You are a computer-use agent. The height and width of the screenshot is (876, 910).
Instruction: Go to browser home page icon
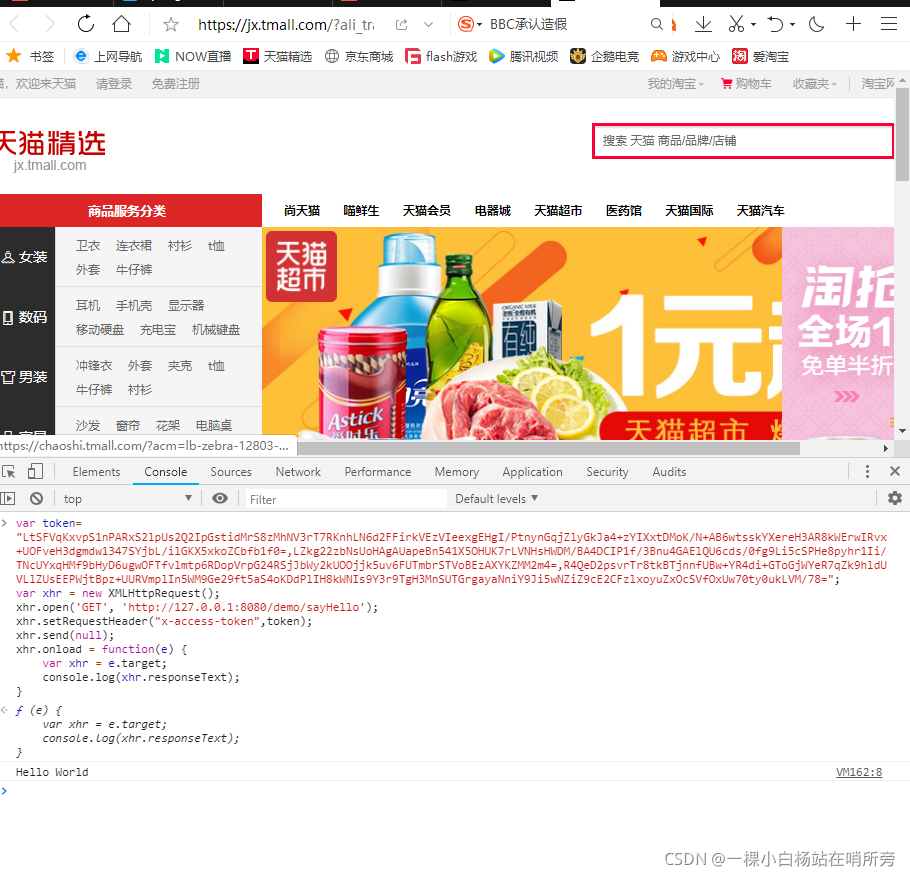[x=121, y=24]
